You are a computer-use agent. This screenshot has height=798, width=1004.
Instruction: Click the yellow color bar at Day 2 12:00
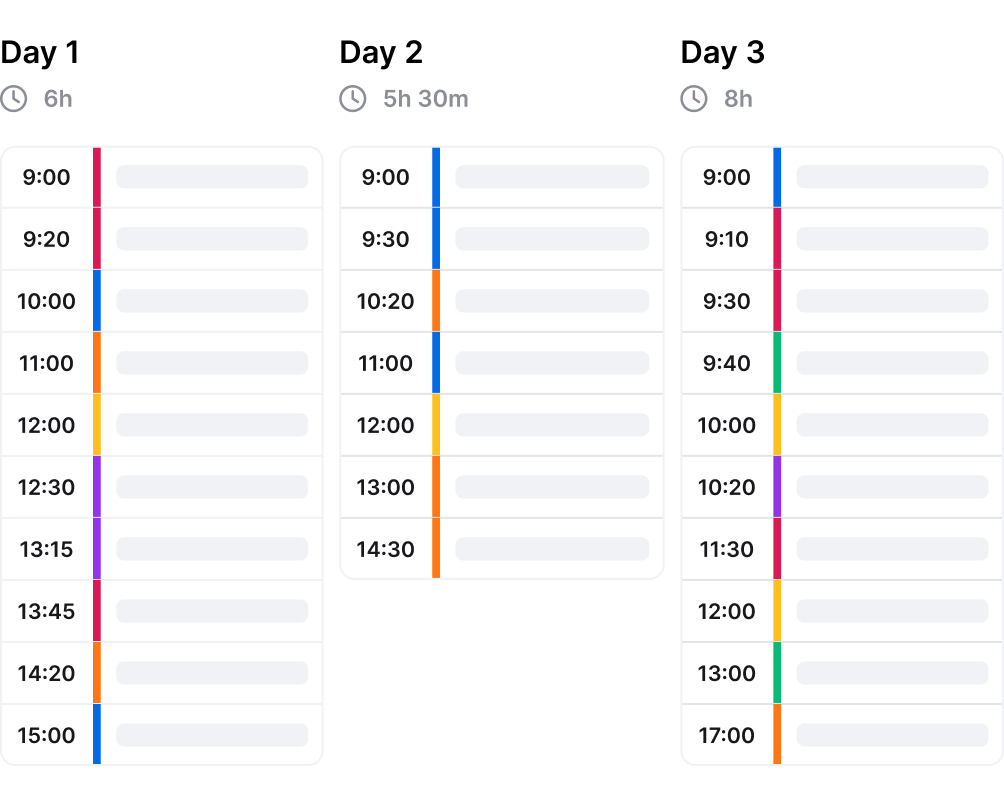436,425
